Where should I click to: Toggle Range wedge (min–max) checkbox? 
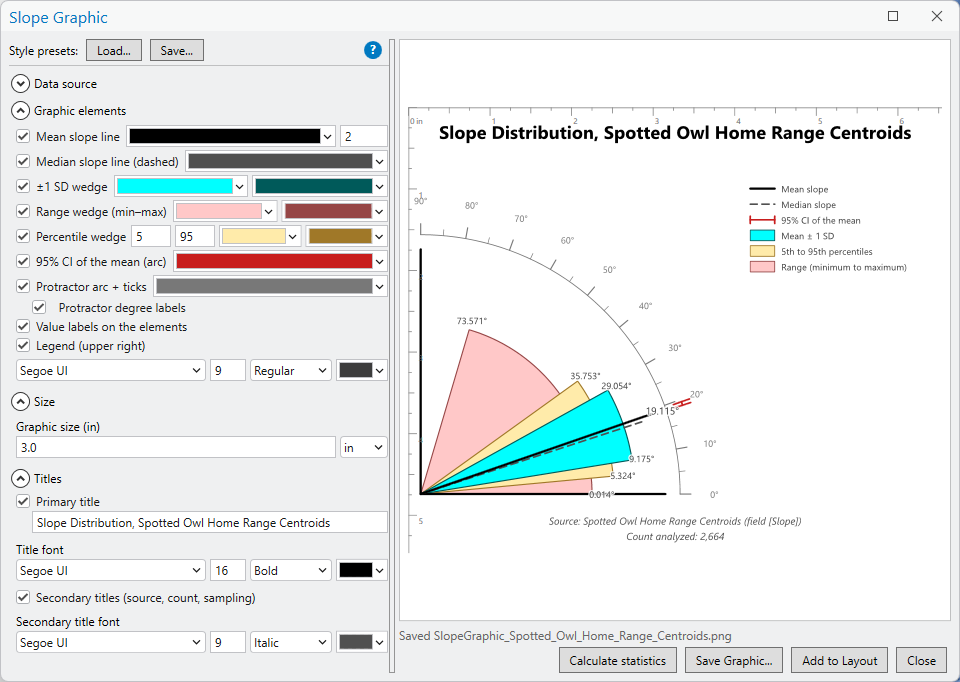(x=23, y=212)
